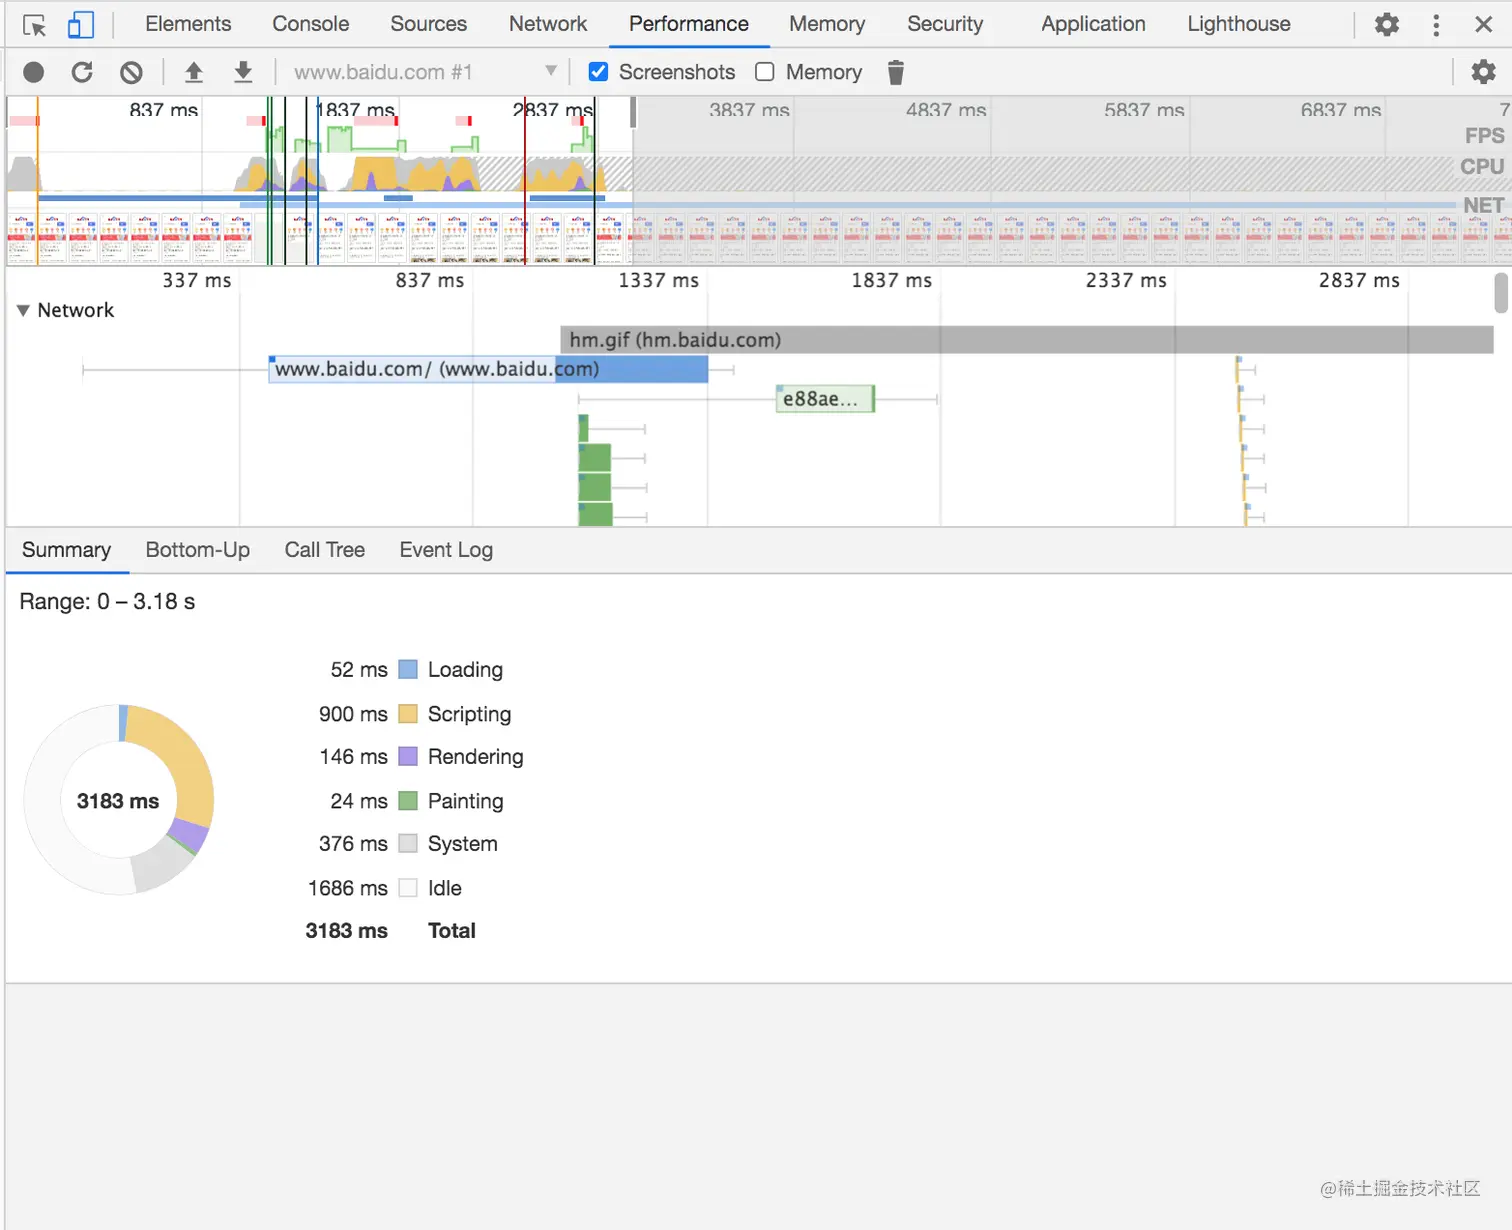Click the "900 ms" Scripting value
1512x1230 pixels.
coord(353,714)
